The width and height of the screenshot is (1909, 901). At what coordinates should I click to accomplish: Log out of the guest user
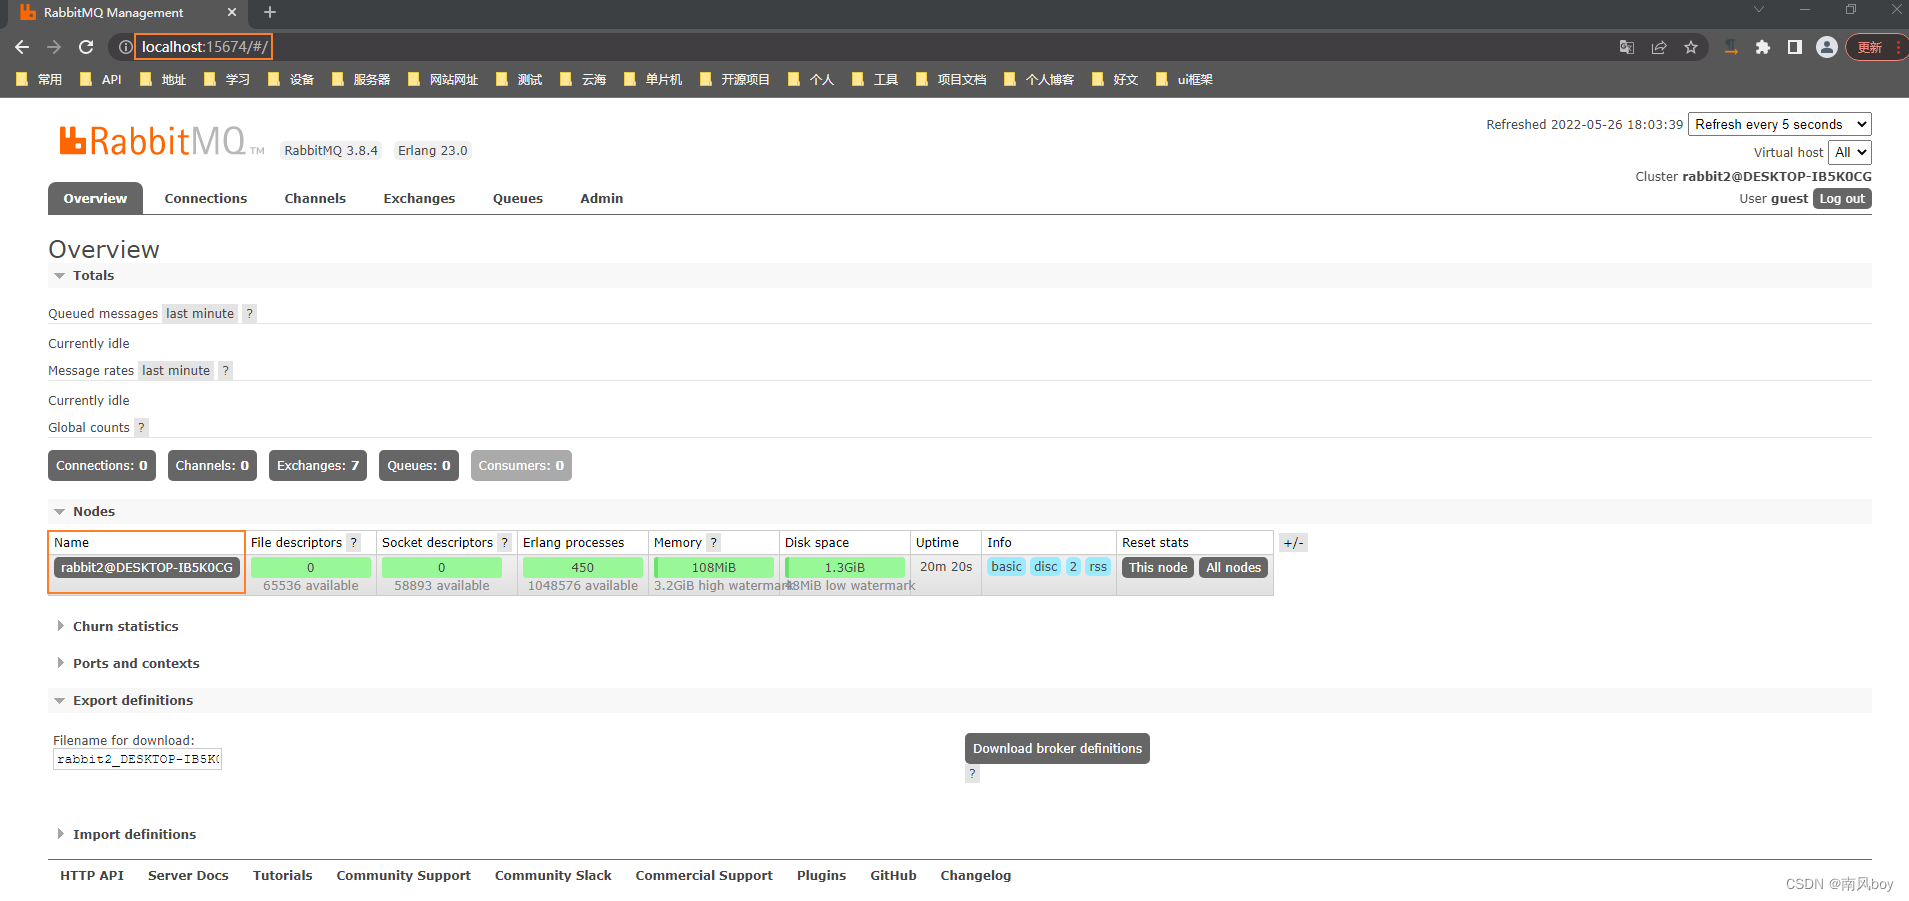coord(1842,199)
